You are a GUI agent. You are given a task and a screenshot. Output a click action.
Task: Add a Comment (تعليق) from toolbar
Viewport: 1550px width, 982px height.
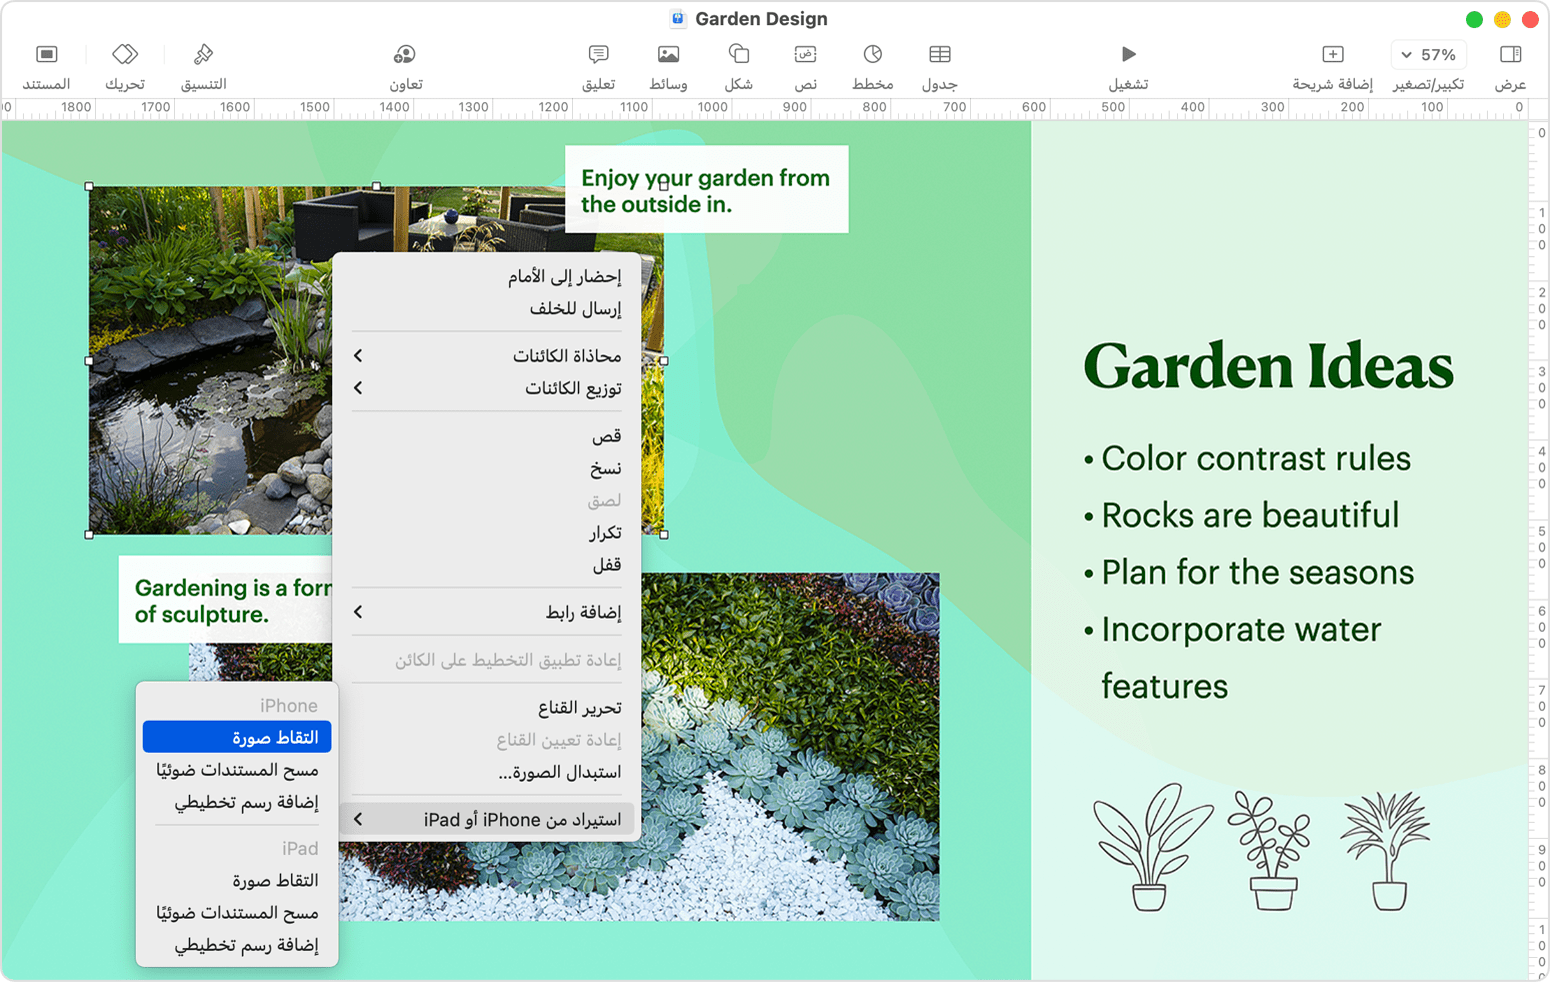598,55
